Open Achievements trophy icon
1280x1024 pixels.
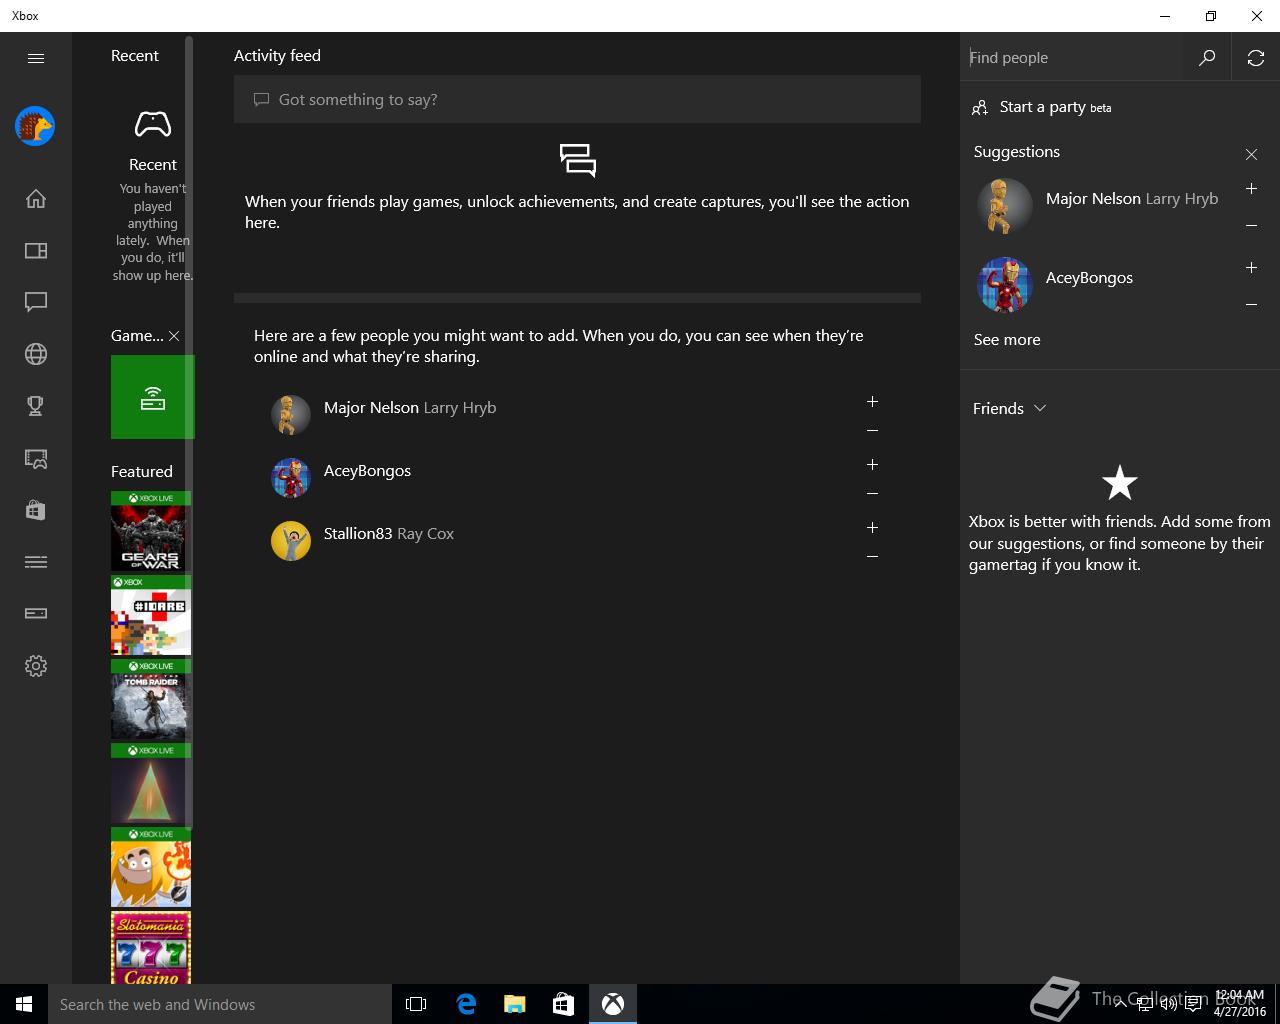[x=36, y=406]
